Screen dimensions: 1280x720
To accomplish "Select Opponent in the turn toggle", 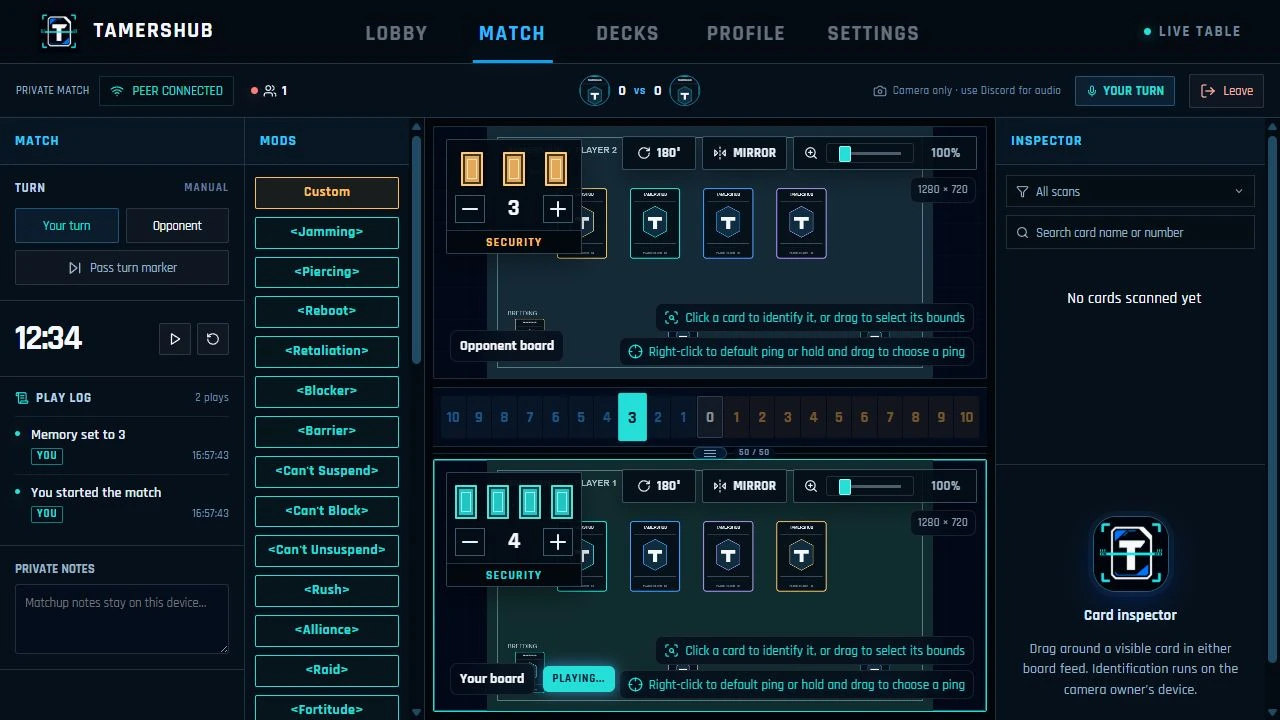I will [177, 226].
